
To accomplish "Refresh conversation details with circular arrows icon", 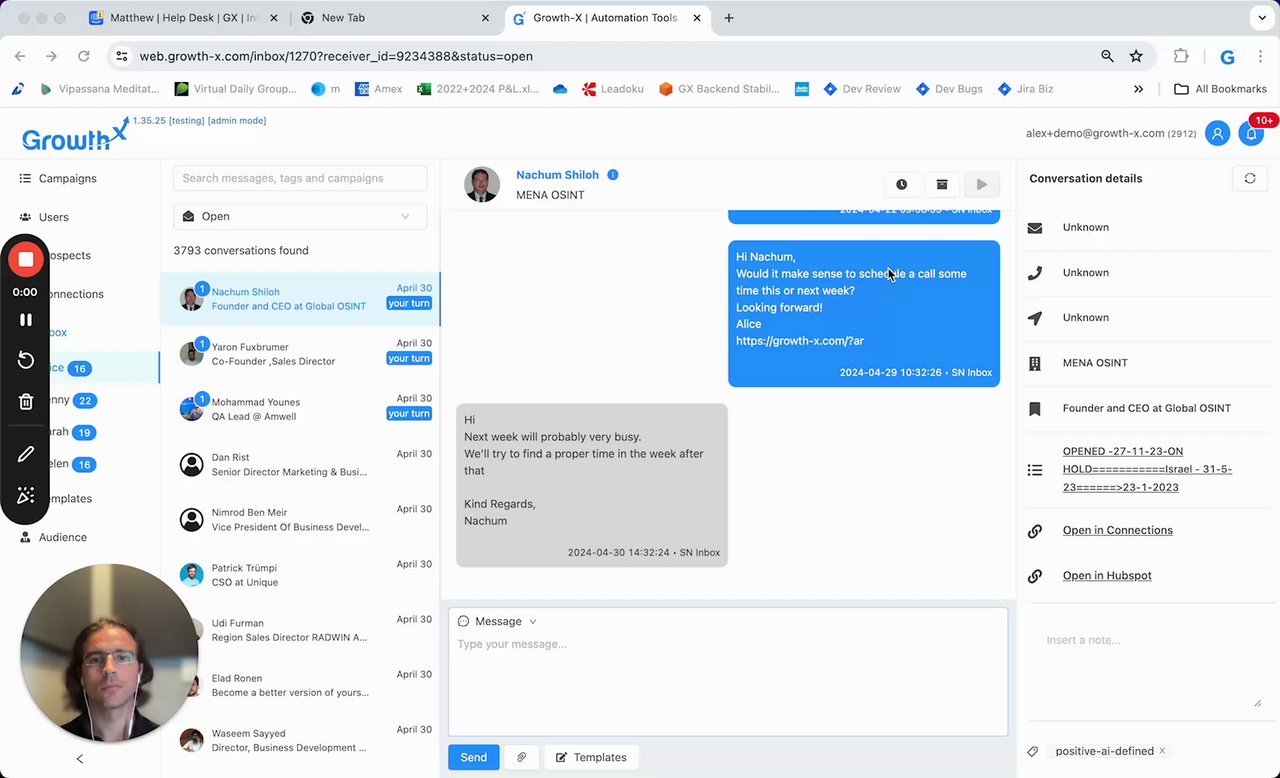I will click(1249, 178).
